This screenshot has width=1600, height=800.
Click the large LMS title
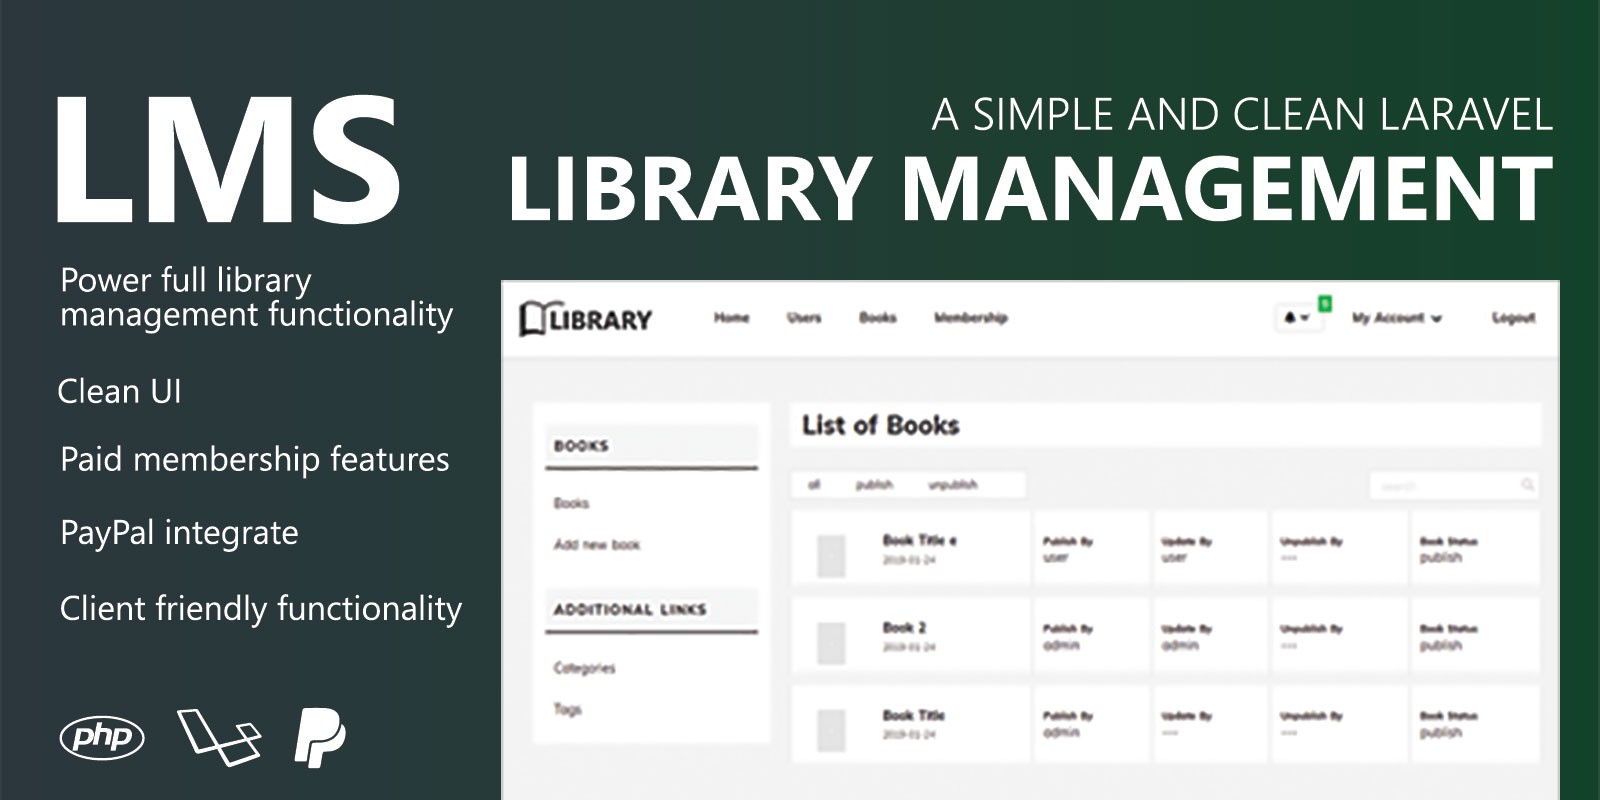(x=228, y=159)
